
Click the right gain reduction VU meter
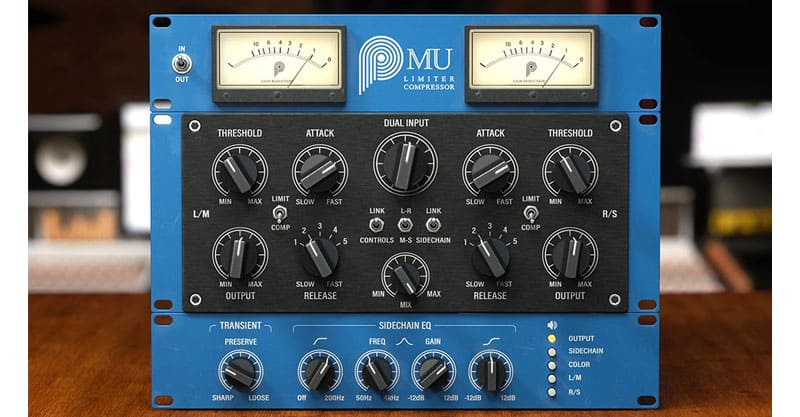click(x=532, y=64)
